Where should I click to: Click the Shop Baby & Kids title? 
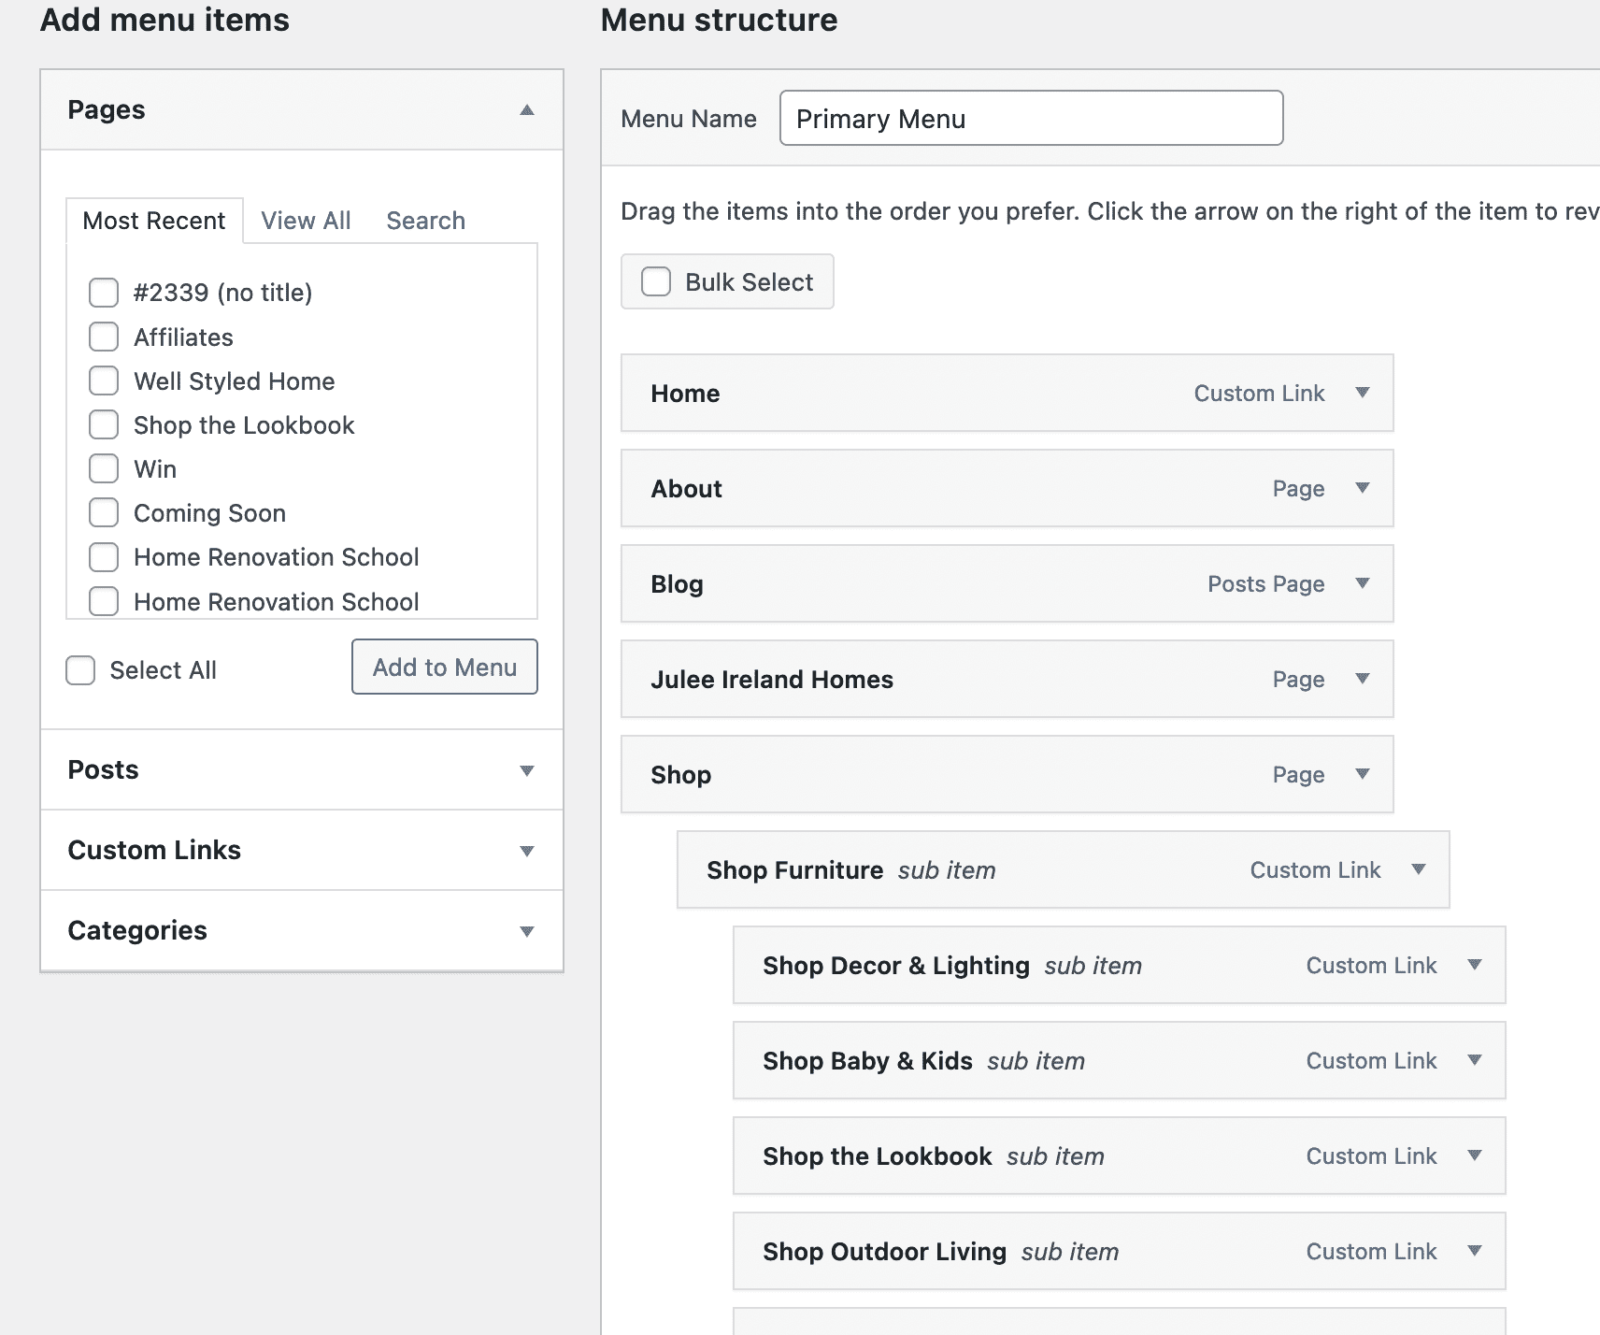click(x=868, y=1061)
